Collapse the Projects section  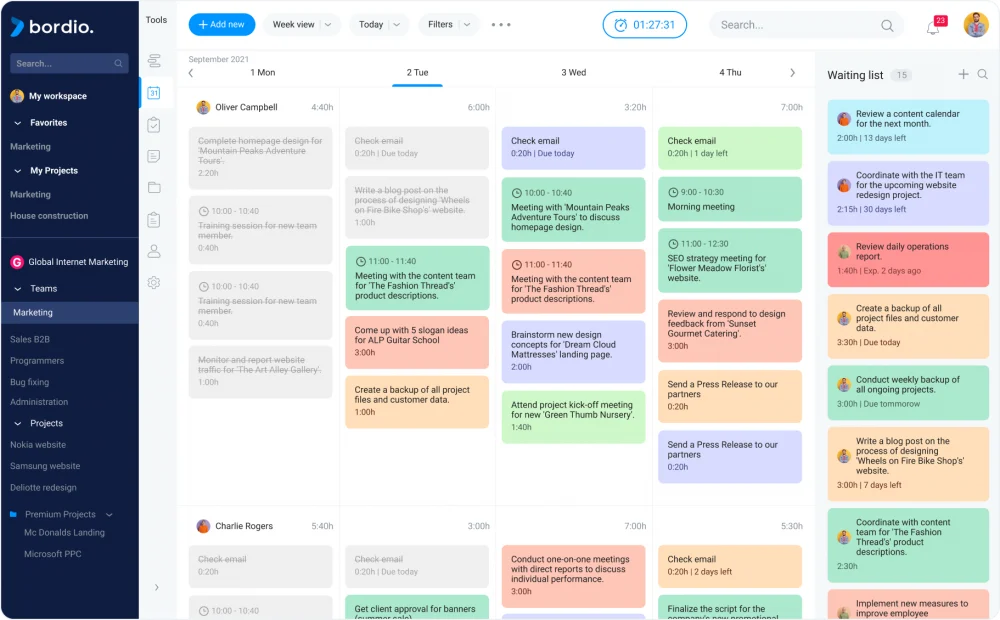pyautogui.click(x=18, y=424)
